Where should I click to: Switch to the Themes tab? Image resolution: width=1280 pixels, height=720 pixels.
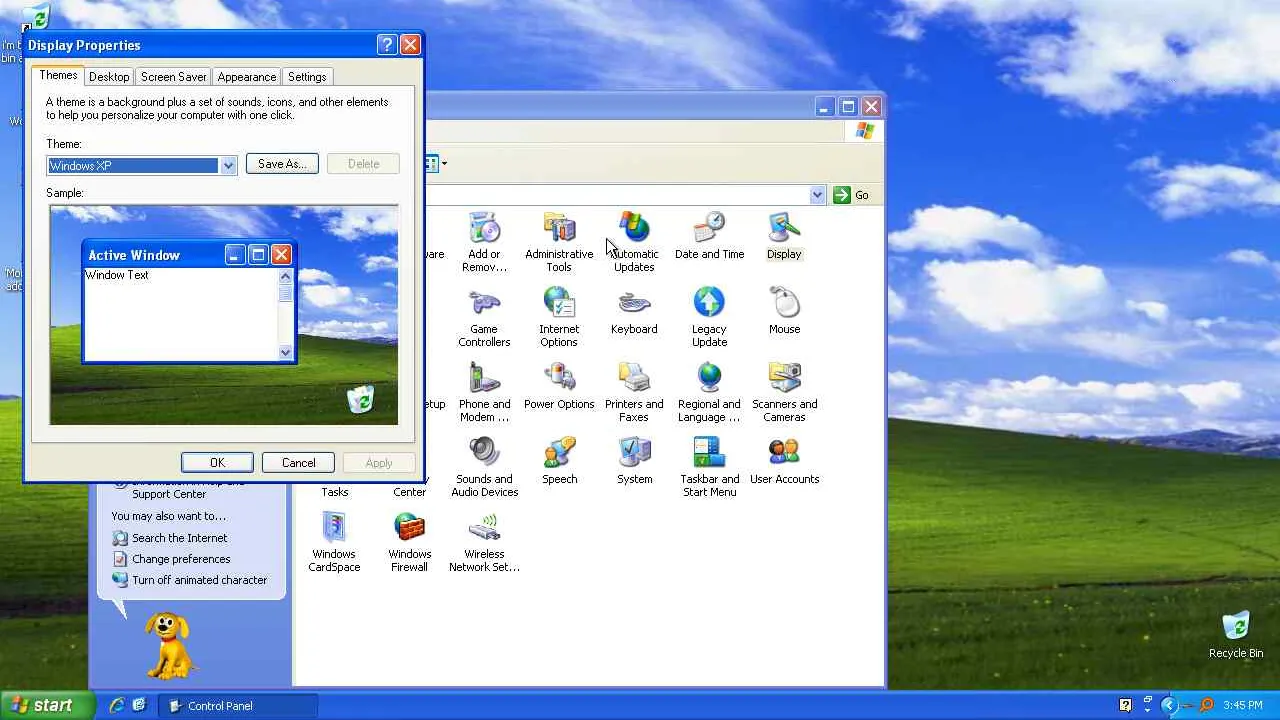coord(58,76)
